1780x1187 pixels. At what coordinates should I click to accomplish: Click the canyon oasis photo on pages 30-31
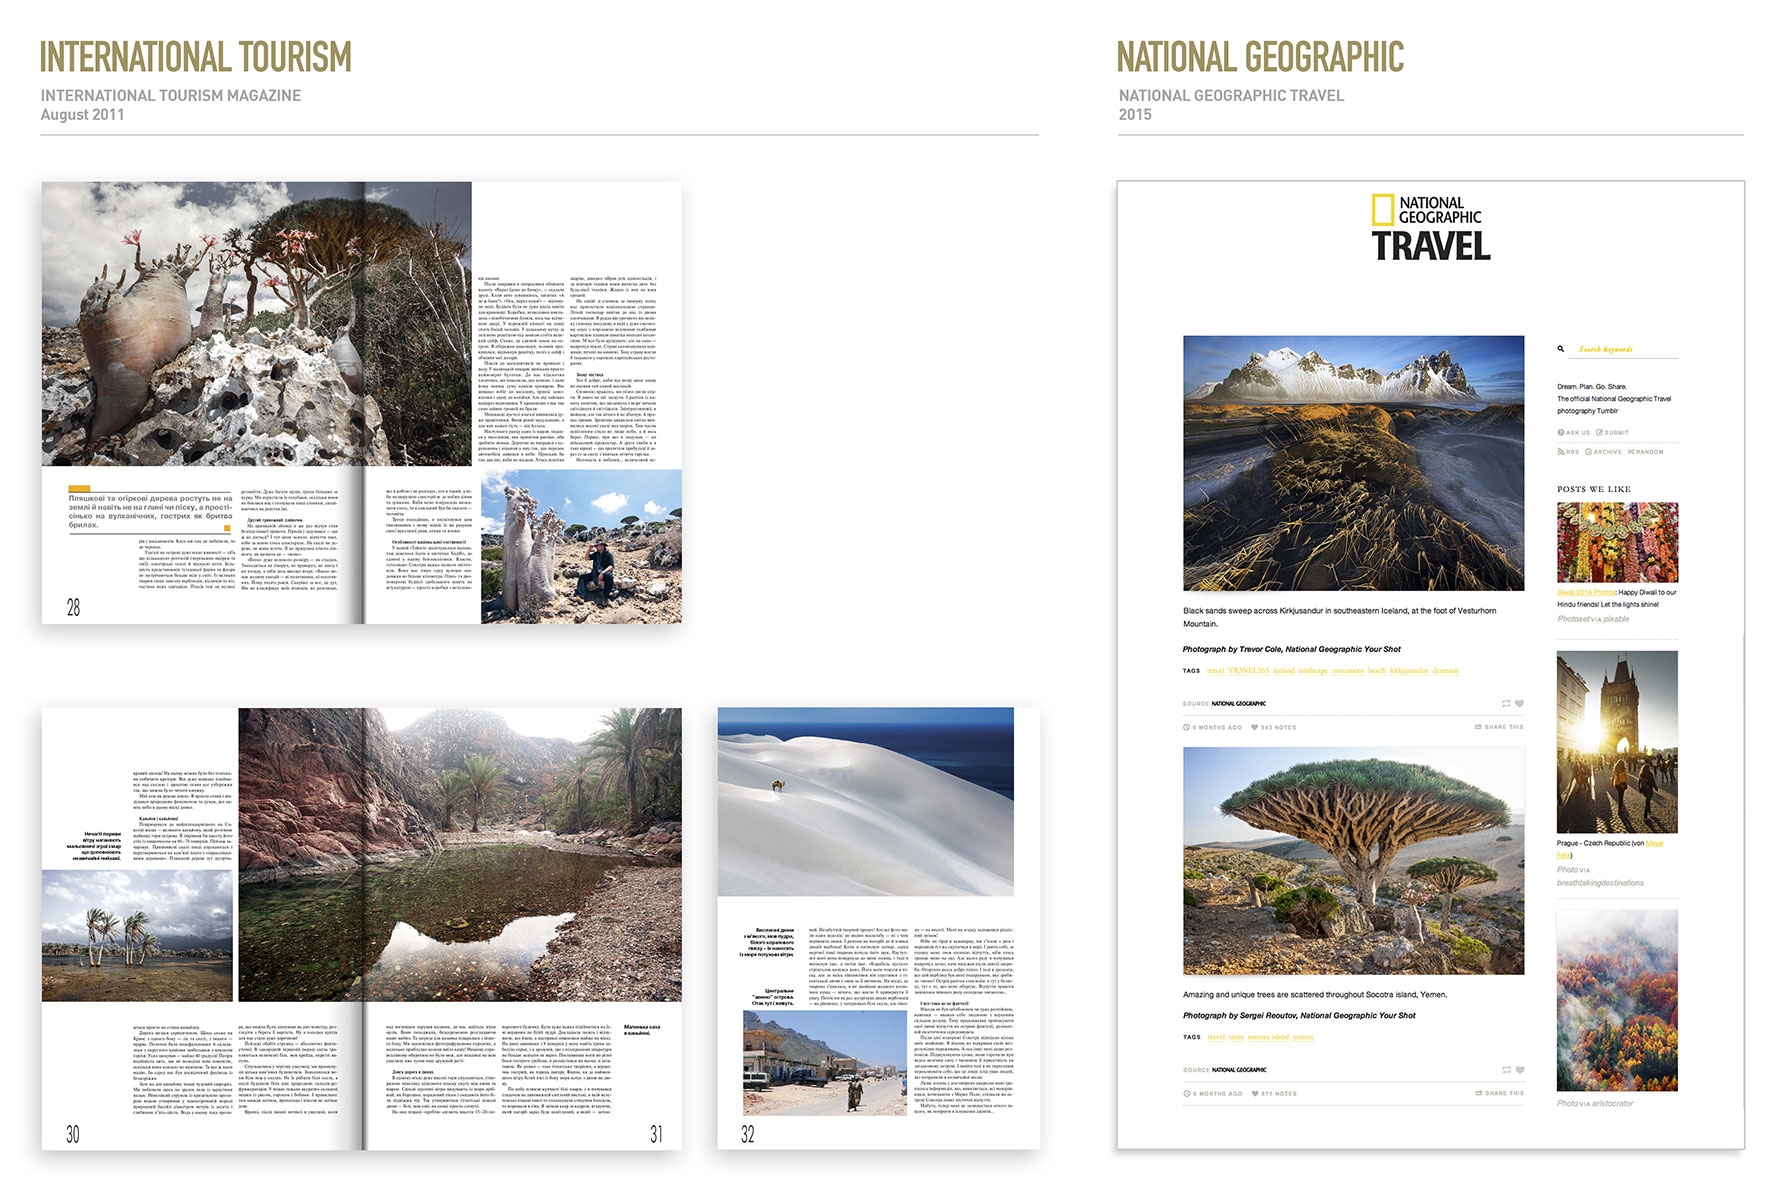pyautogui.click(x=460, y=855)
